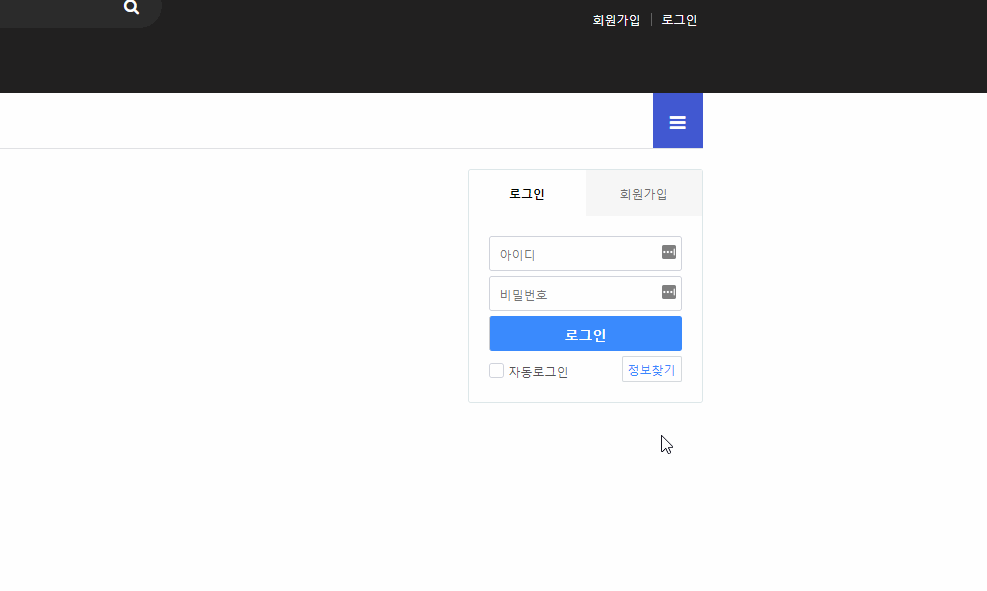Click password manager icon in 비밀번호 field
The image size is (987, 591).
tap(669, 292)
